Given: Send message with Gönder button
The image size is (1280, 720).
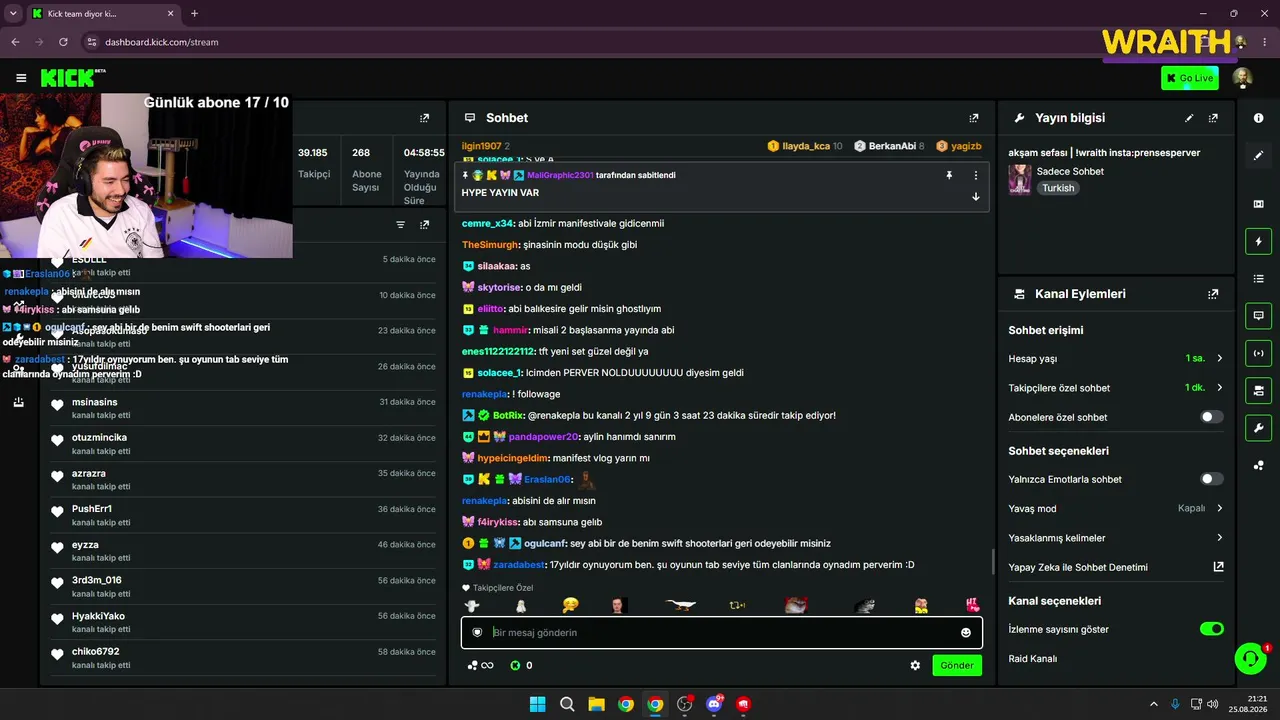Looking at the screenshot, I should (957, 665).
